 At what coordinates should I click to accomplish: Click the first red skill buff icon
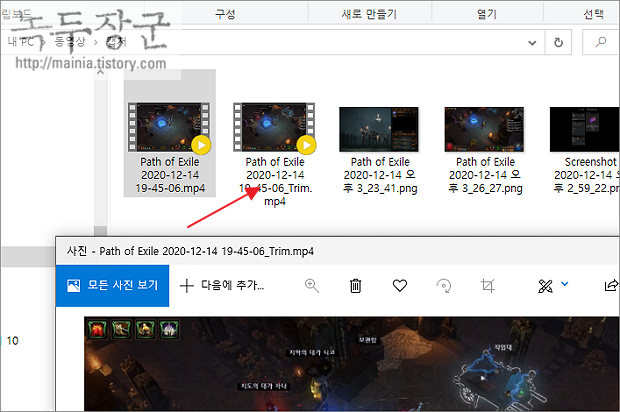click(x=97, y=329)
